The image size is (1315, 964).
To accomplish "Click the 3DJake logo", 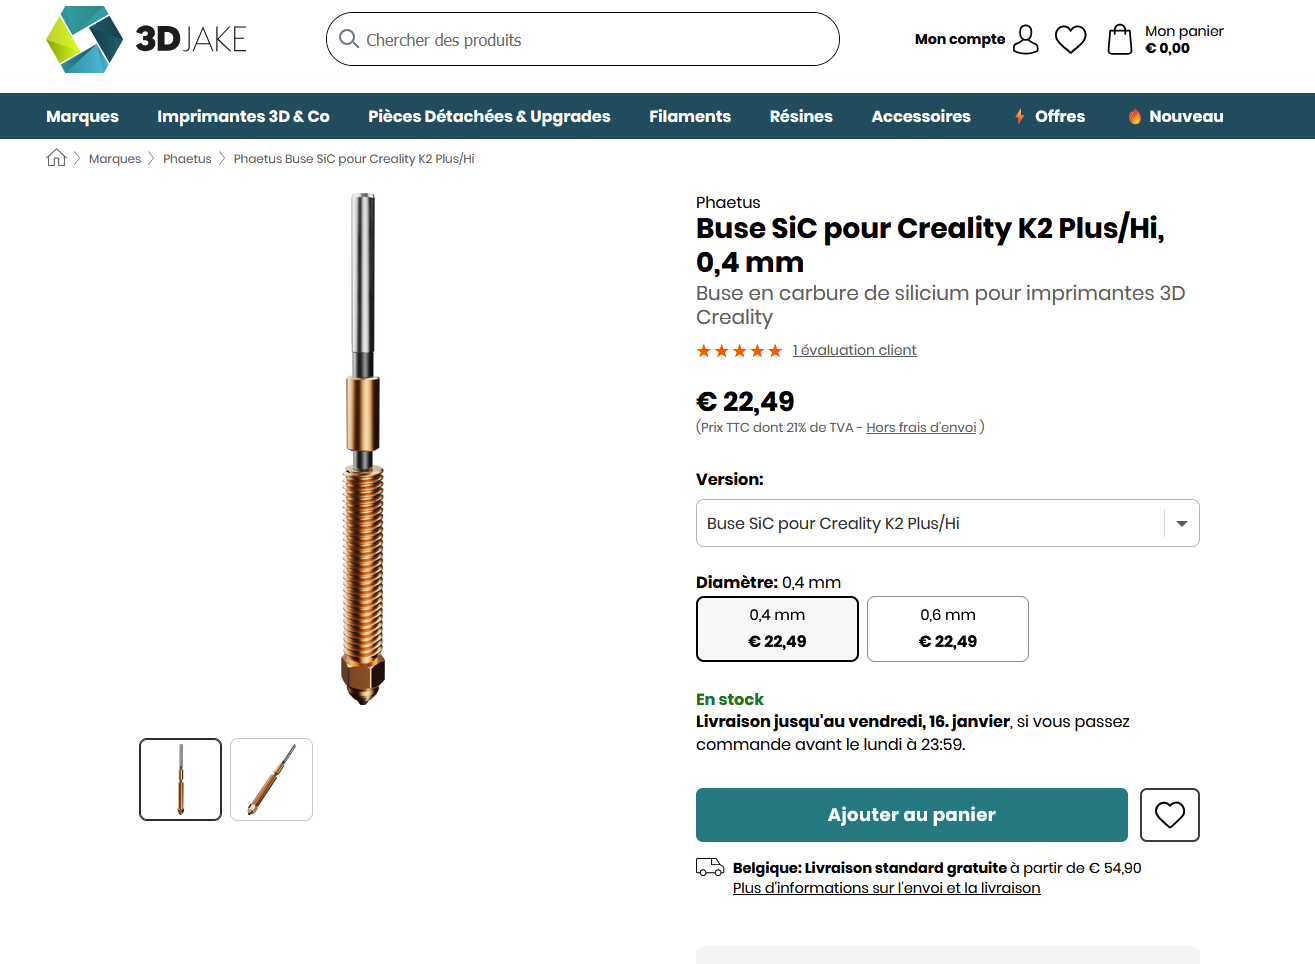I will (x=146, y=39).
